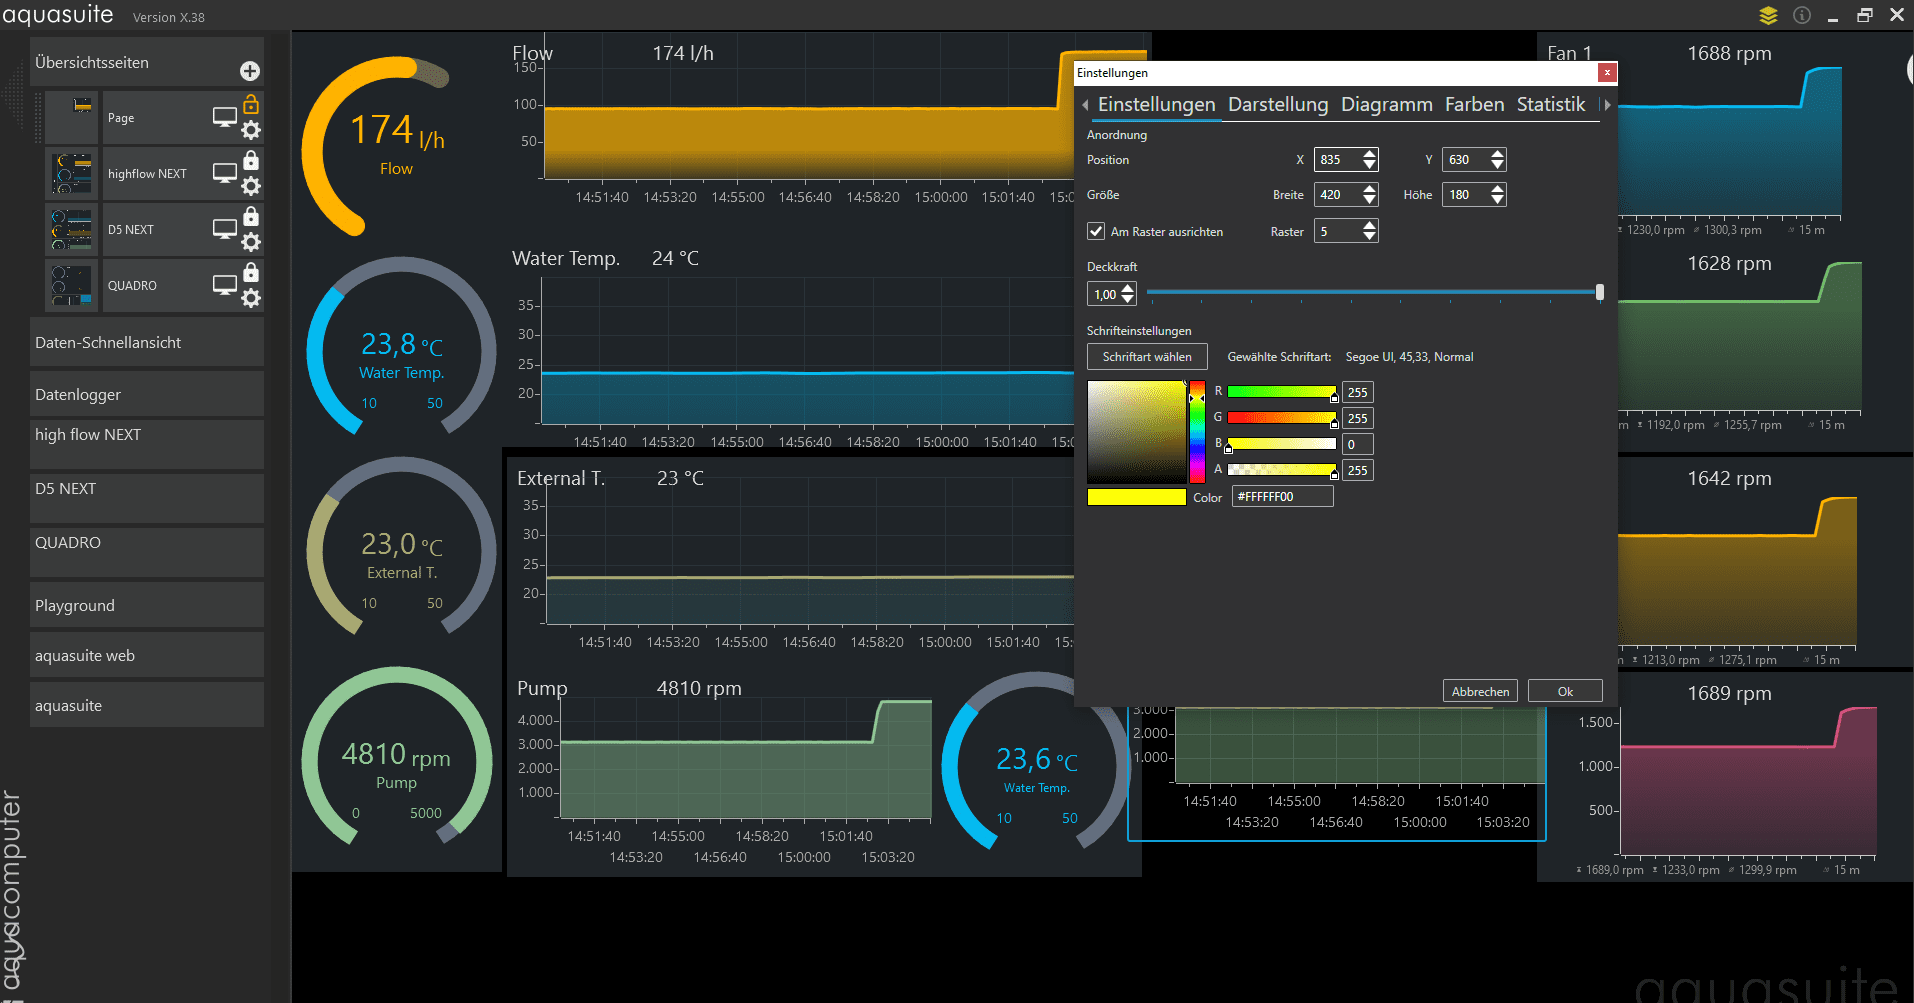Screen dimensions: 1914x1003
Task: Open the info icon in title bar
Action: (x=1802, y=15)
